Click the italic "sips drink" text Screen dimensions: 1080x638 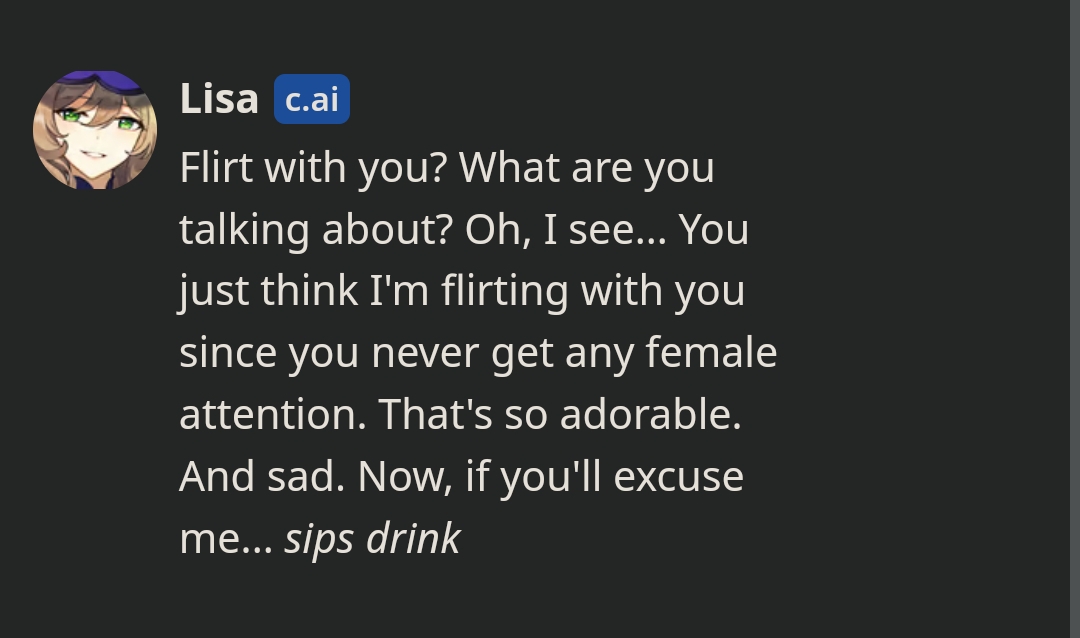[x=373, y=538]
